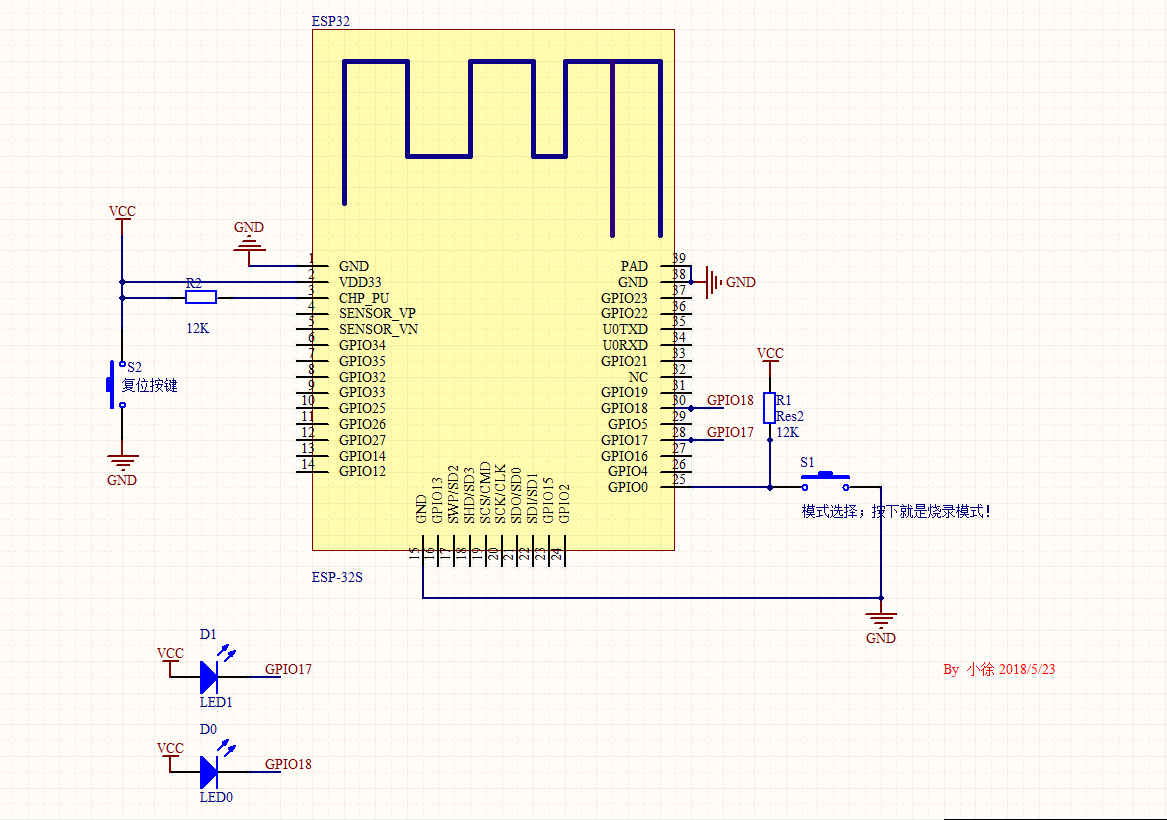Click the GPIO17 net label at pin 28
The width and height of the screenshot is (1167, 820).
point(730,432)
